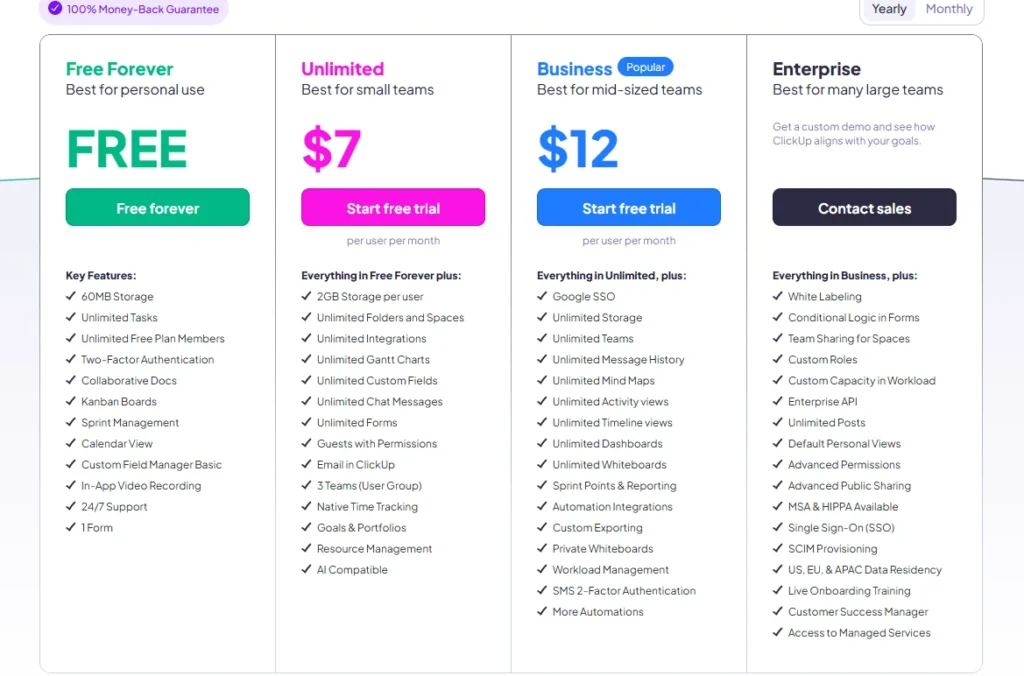Click checkmark beside Enterprise API
Screen dimensions: 1024x676
(778, 401)
